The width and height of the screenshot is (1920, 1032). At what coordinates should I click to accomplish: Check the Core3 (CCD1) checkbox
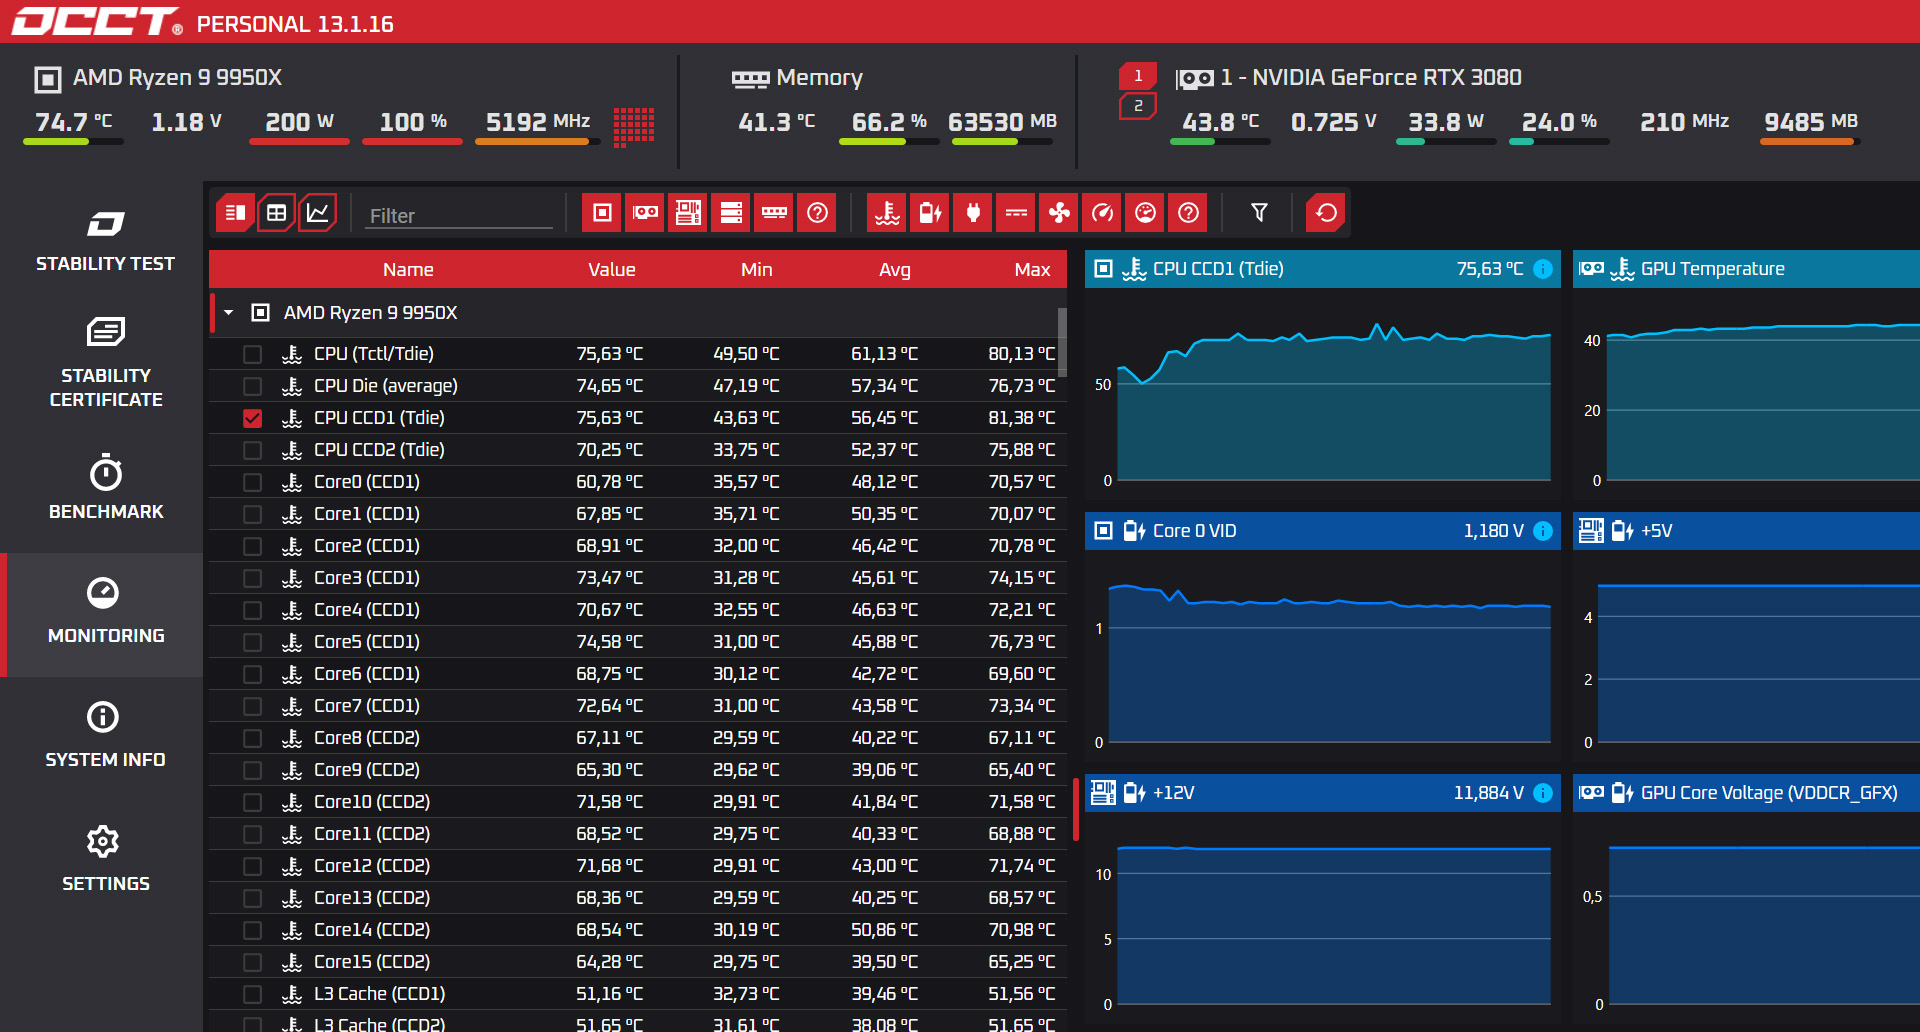click(x=252, y=578)
